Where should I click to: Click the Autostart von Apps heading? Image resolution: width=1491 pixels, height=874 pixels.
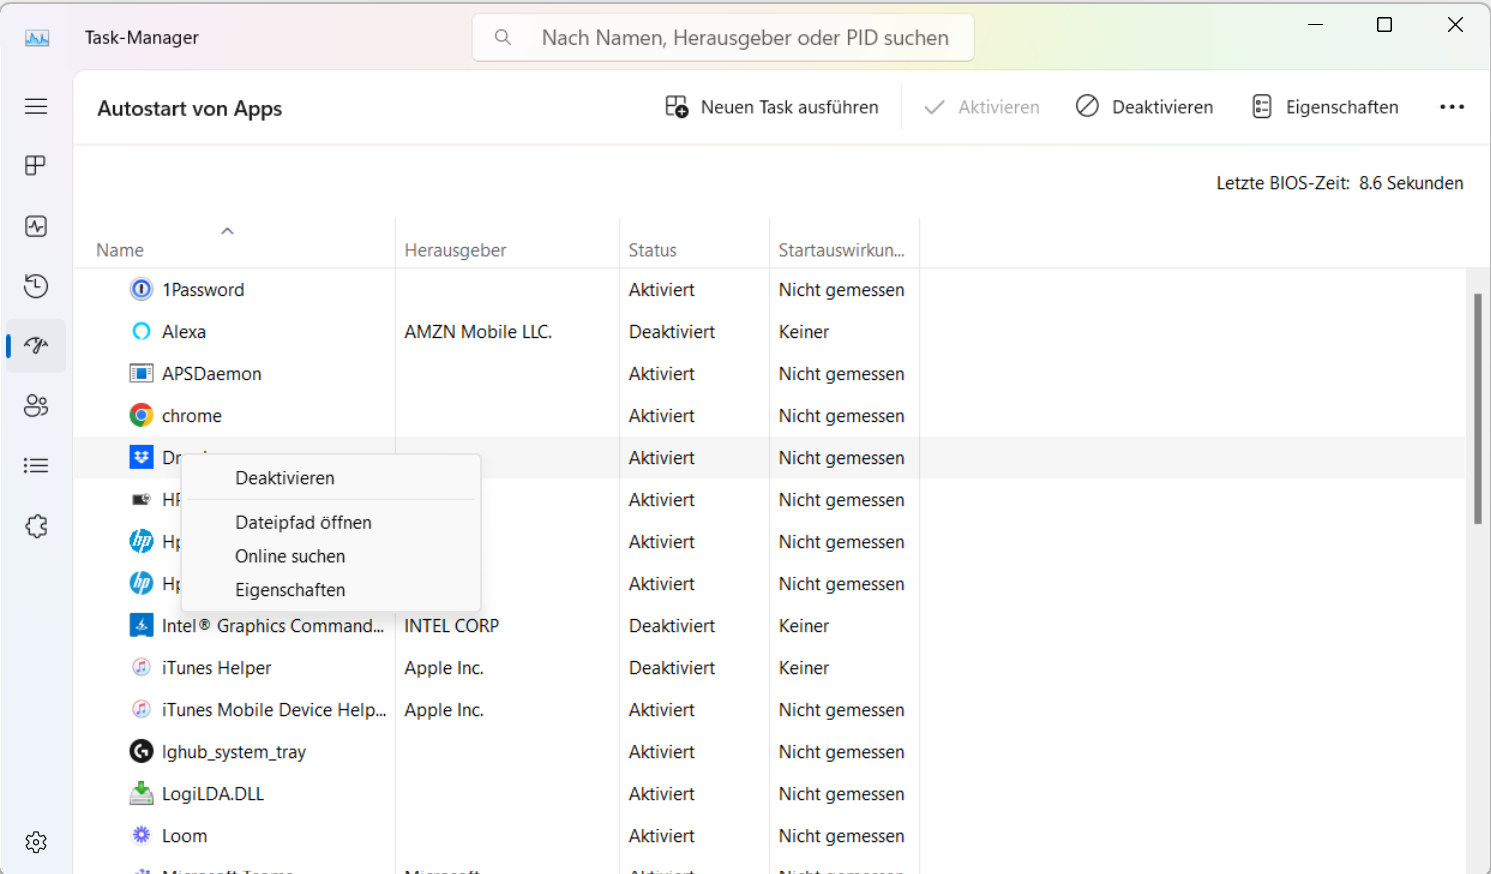click(x=190, y=108)
